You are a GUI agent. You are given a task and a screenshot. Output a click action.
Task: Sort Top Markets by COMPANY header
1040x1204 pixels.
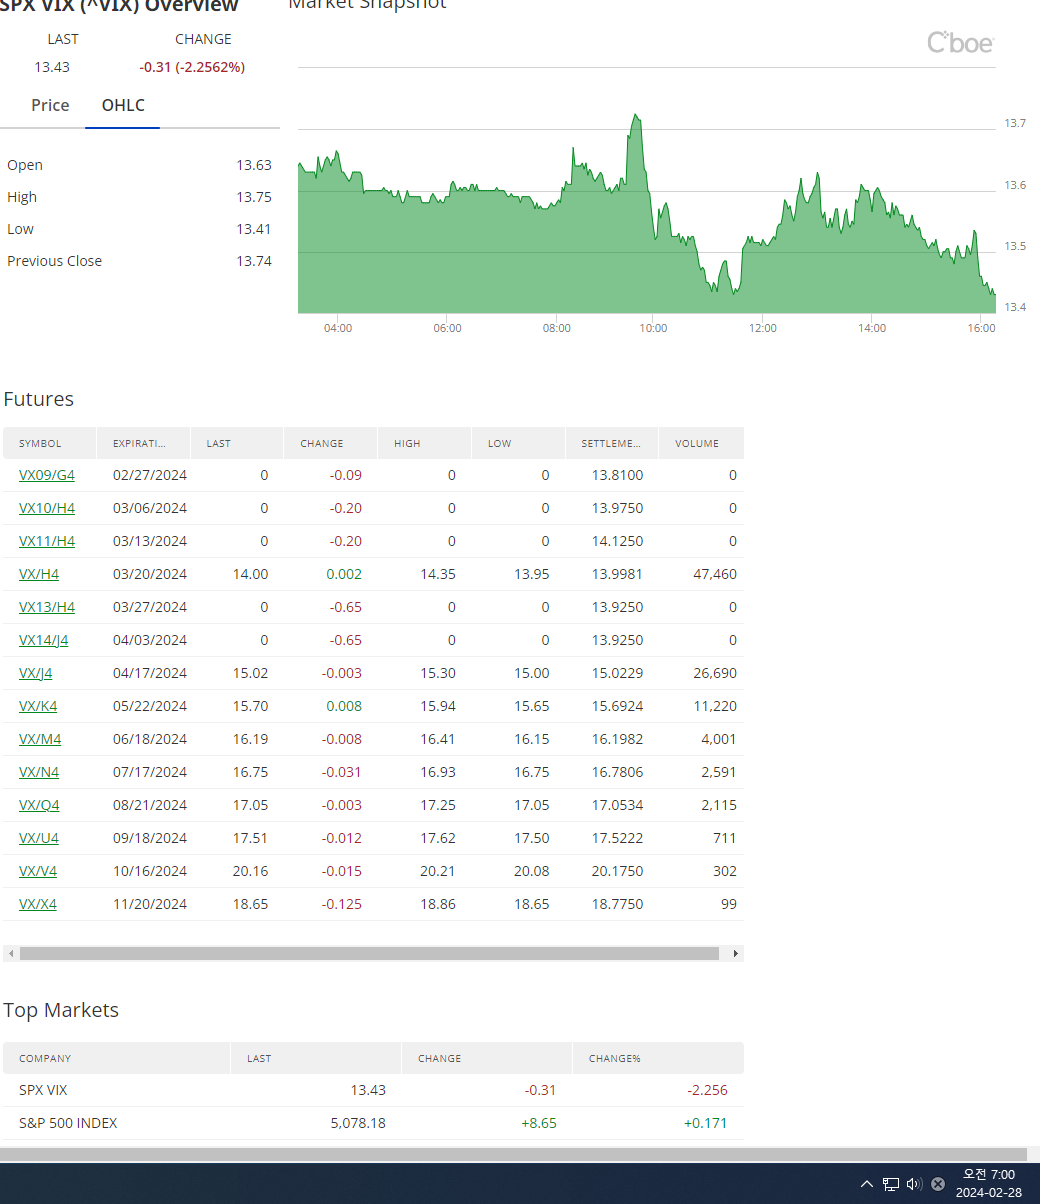pos(117,1058)
